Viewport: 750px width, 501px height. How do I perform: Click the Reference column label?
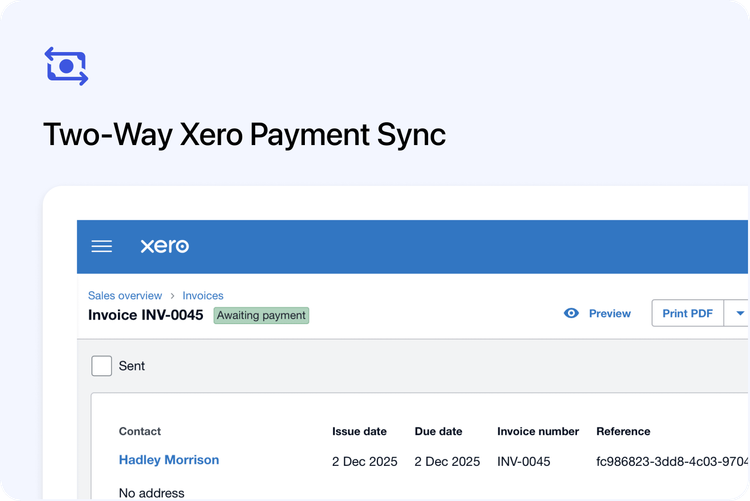623,431
